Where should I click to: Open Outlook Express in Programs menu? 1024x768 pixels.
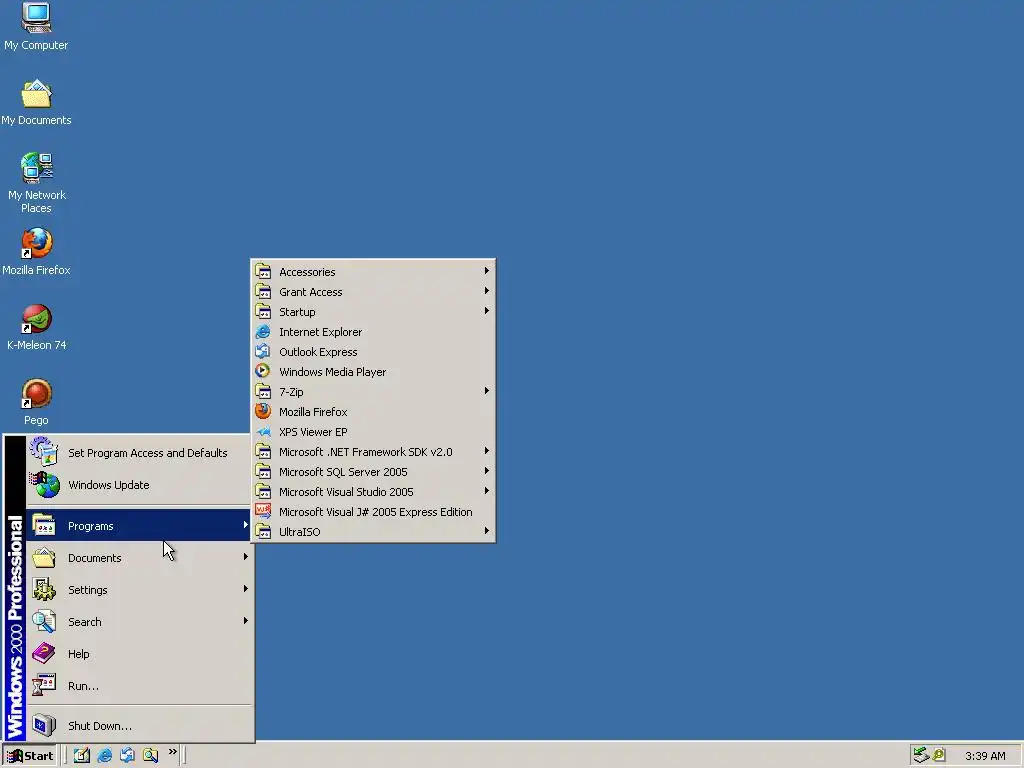pyautogui.click(x=373, y=352)
